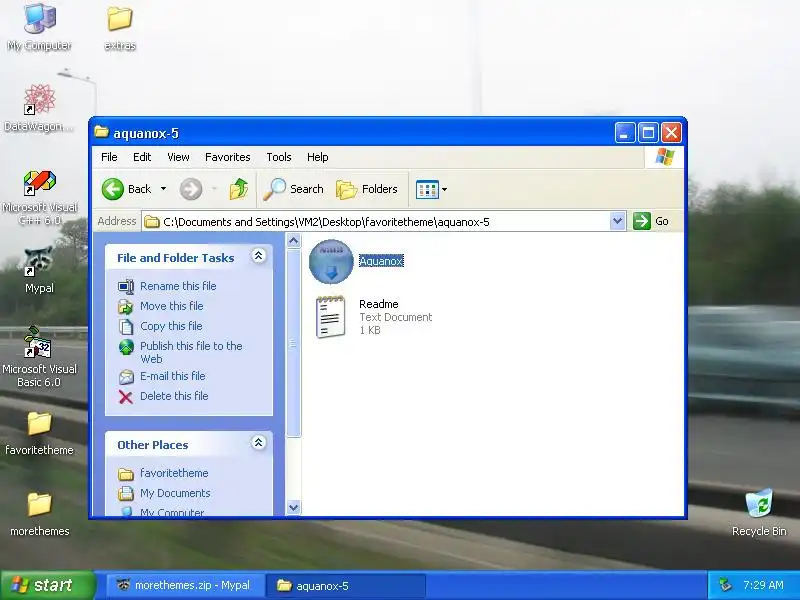
Task: Click the aquanox-5 window title folder icon
Action: point(102,133)
